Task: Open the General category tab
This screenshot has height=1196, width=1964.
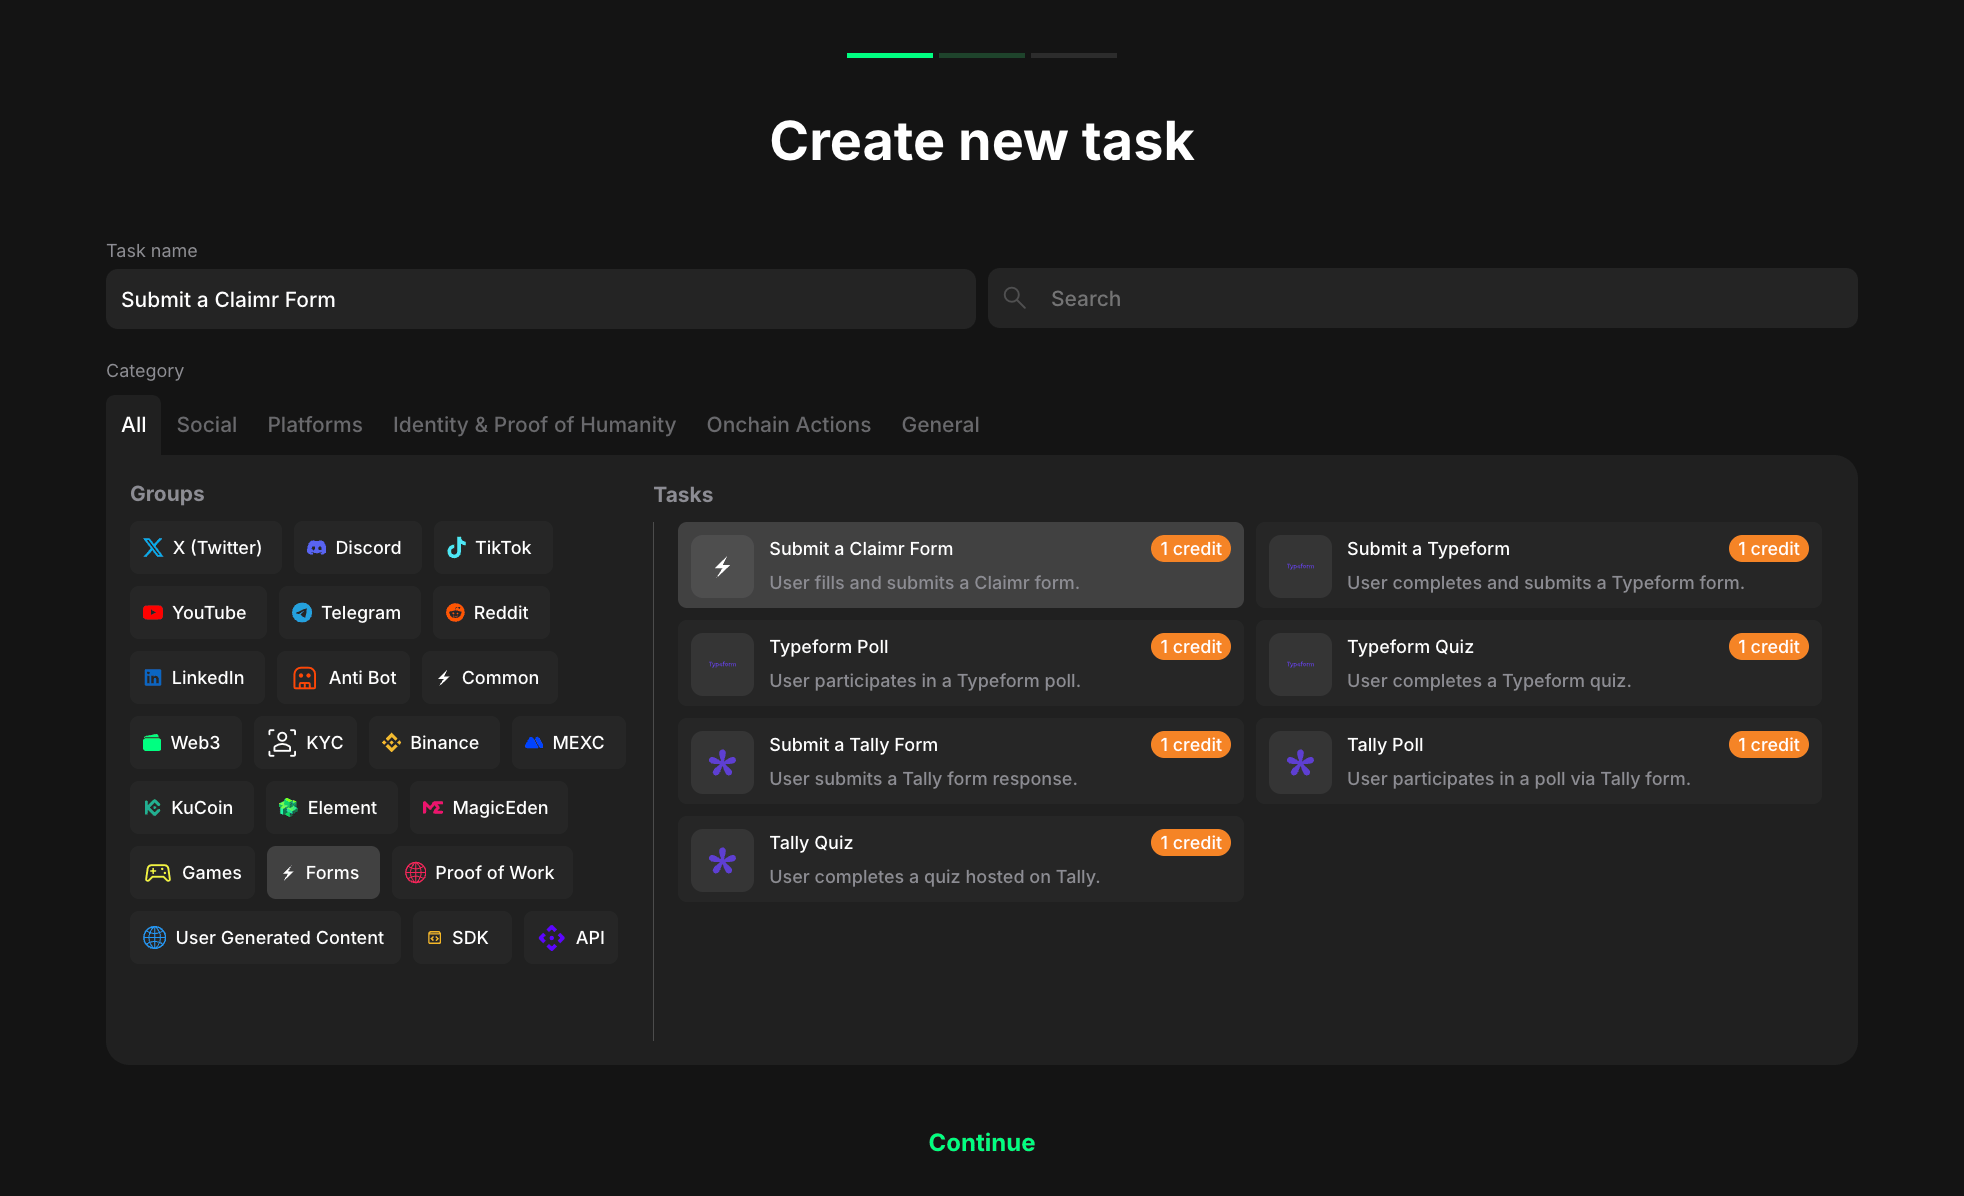Action: [940, 425]
